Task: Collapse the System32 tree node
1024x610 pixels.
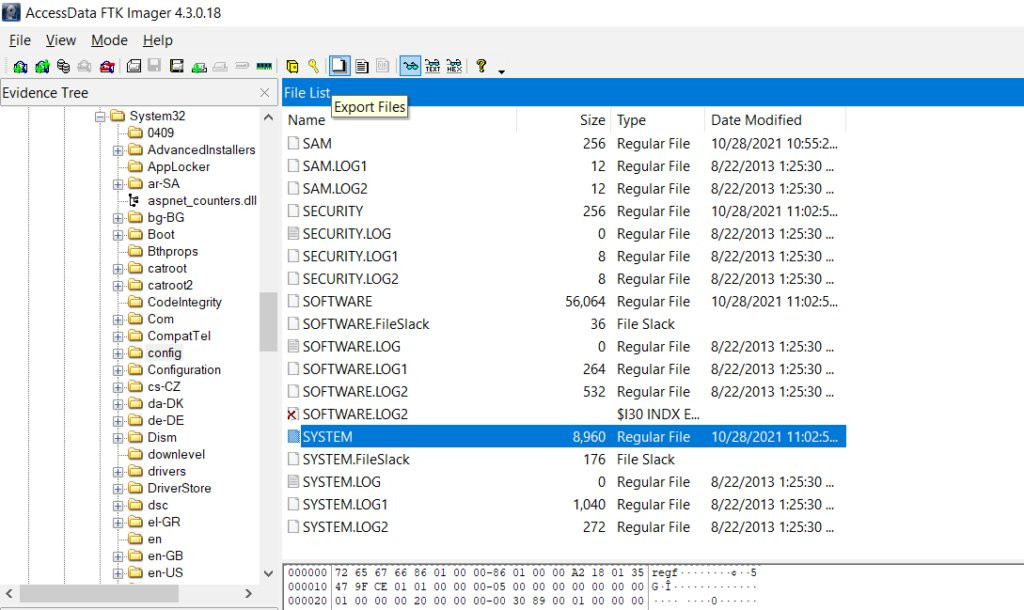Action: pyautogui.click(x=100, y=116)
